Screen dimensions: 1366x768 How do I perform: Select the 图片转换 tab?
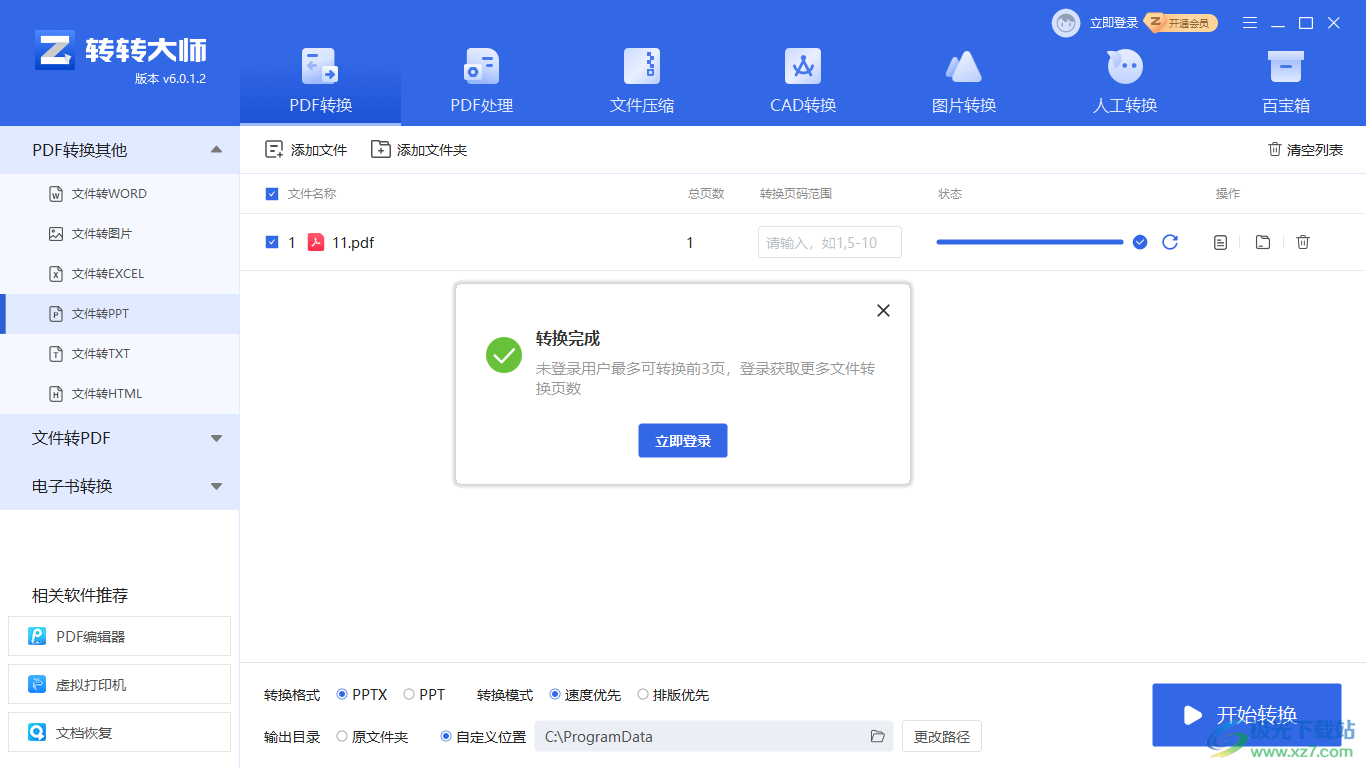pyautogui.click(x=964, y=82)
